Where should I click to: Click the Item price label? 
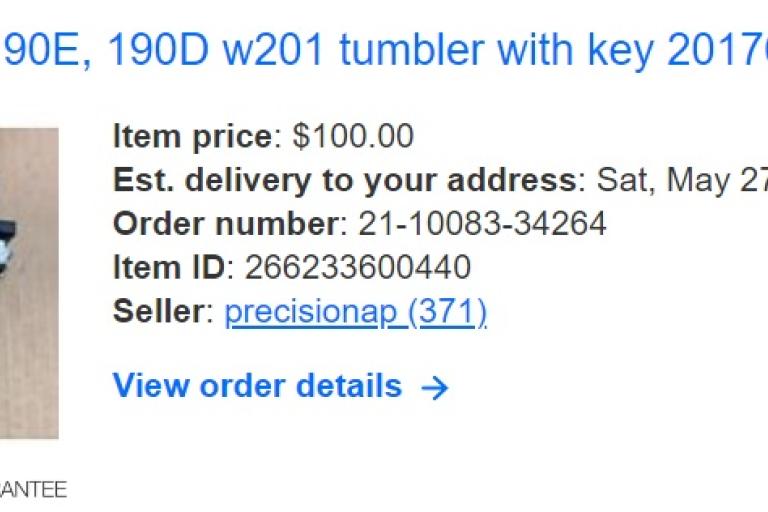pos(192,137)
